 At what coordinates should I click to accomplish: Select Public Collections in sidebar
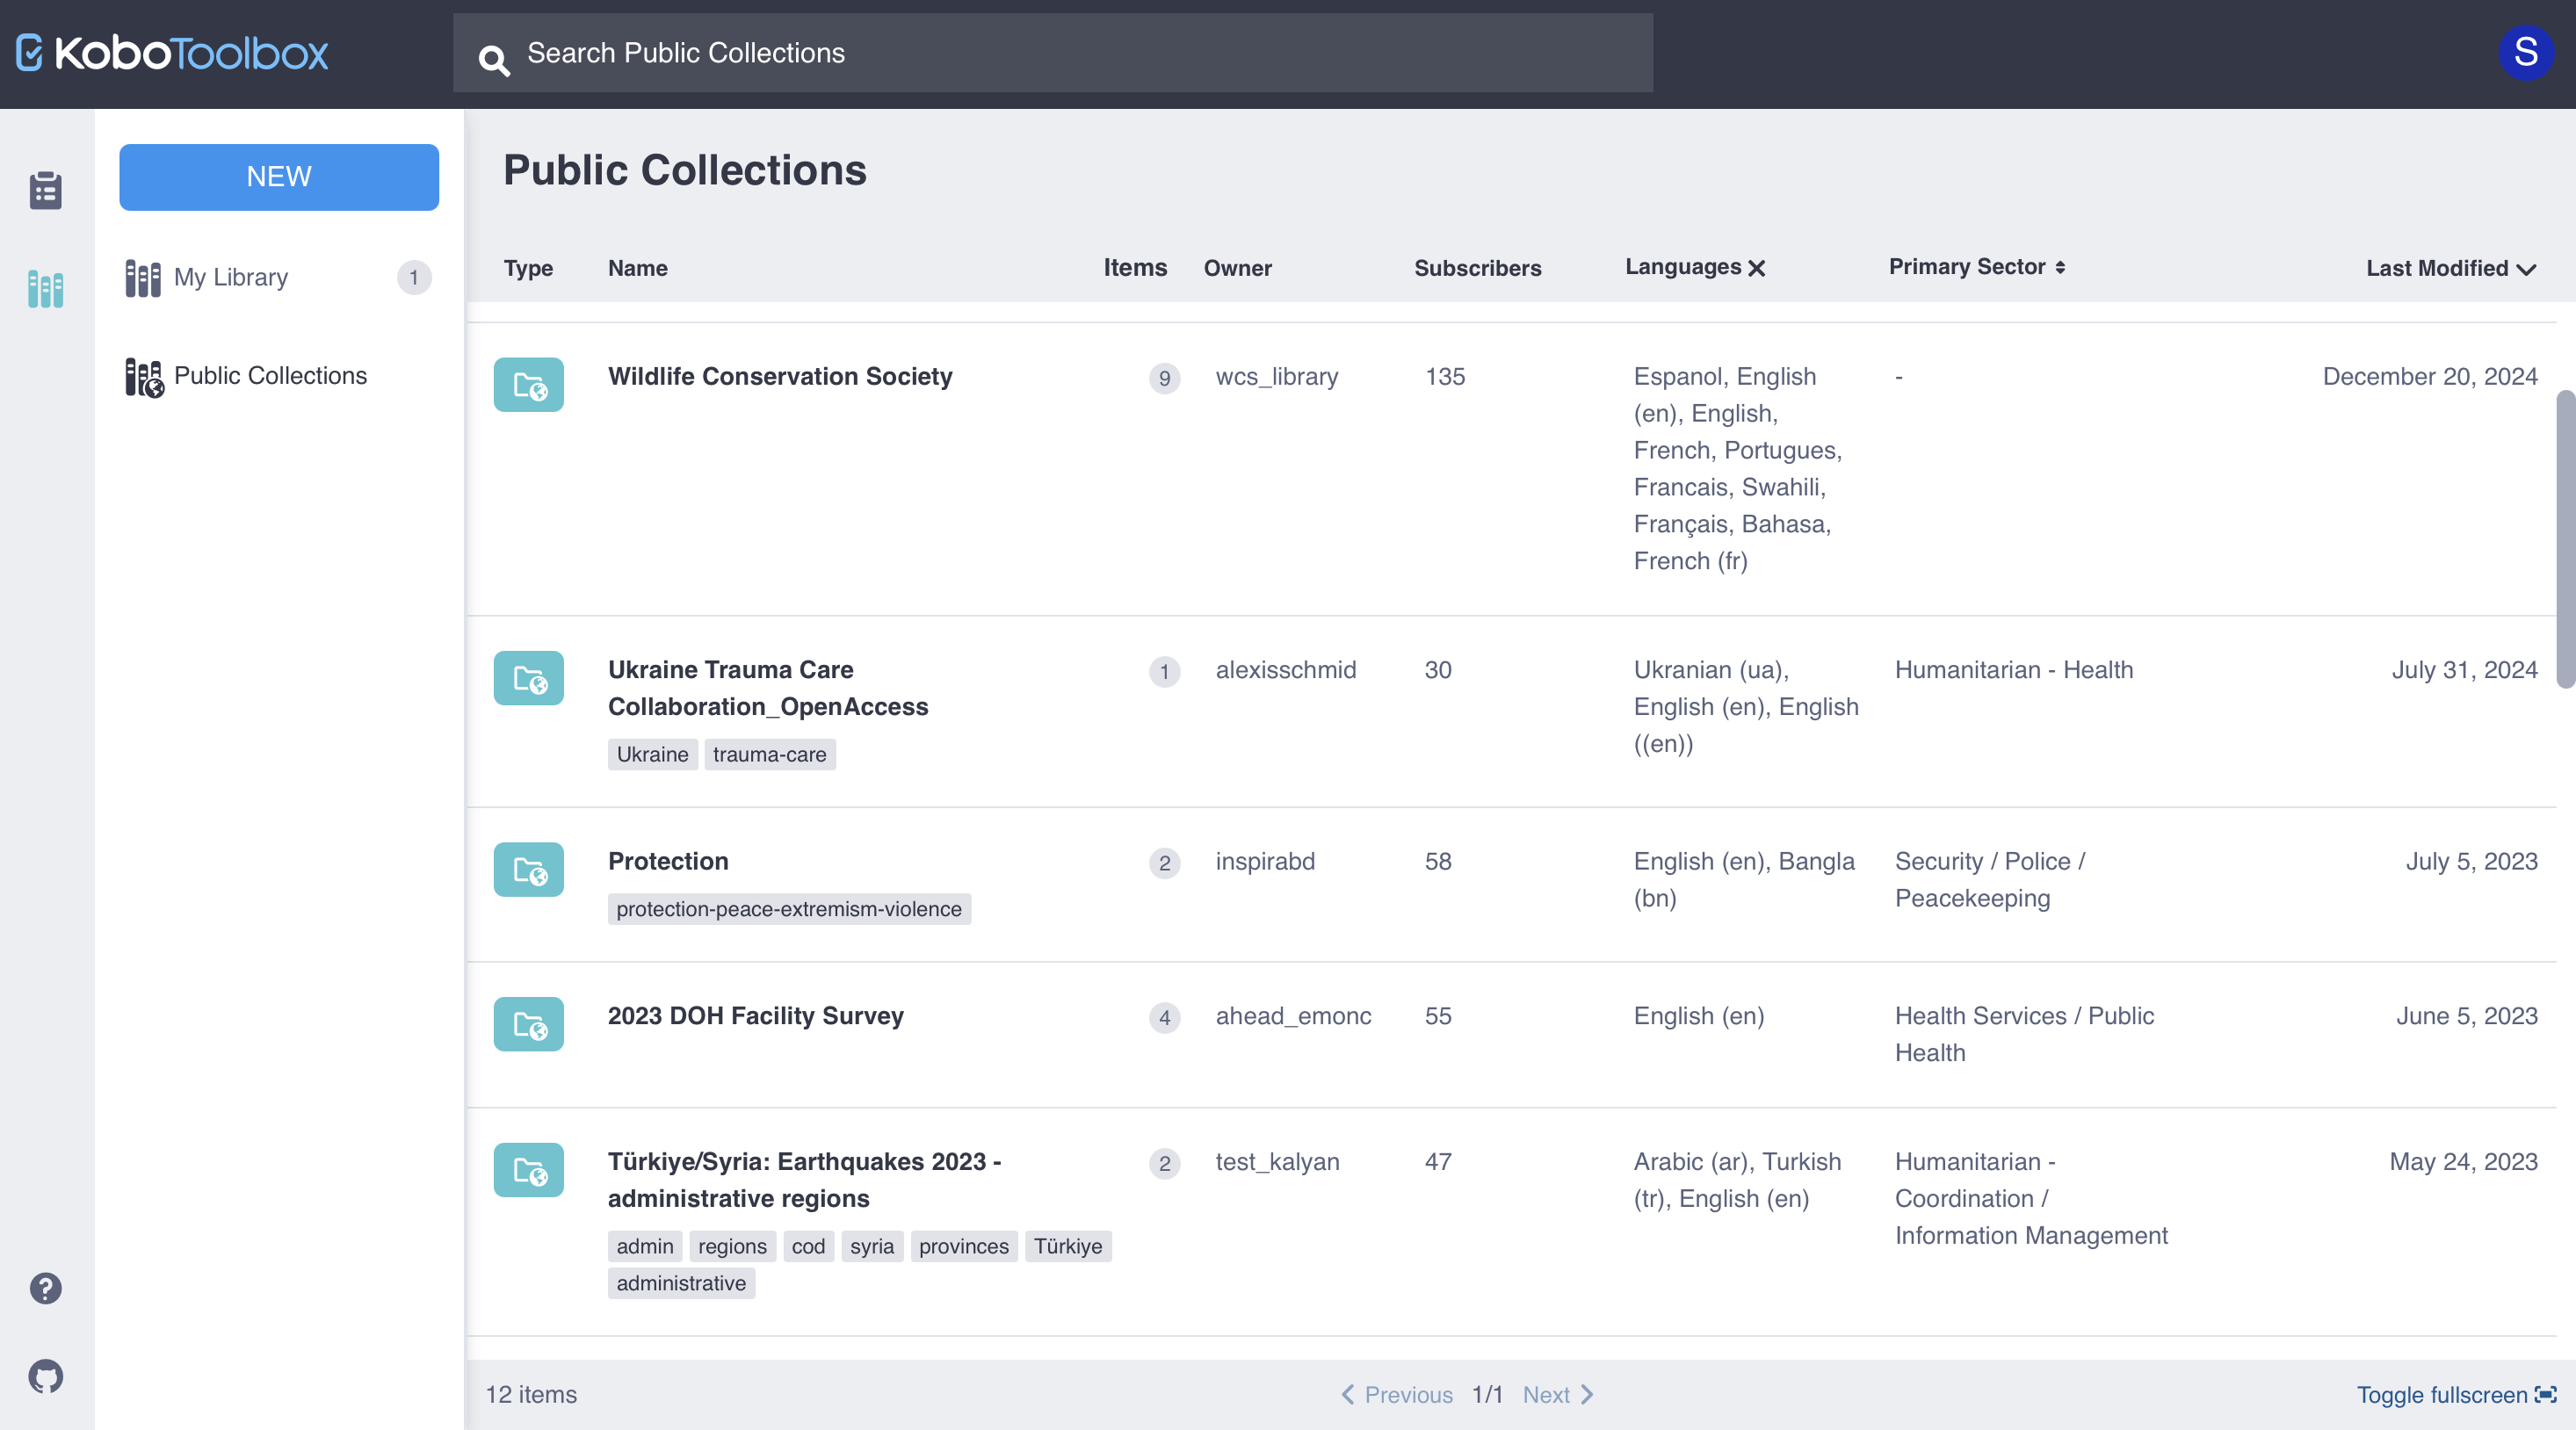tap(270, 375)
